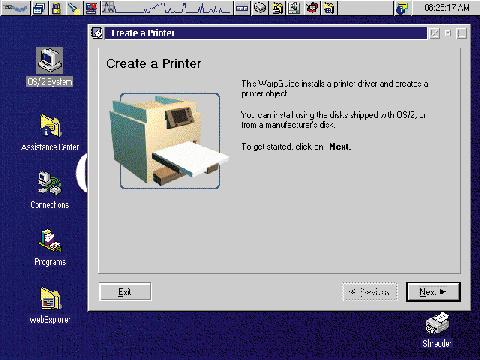Open the Create a Printer title bar system menu
Screen dimensions: 480x360
click(97, 33)
